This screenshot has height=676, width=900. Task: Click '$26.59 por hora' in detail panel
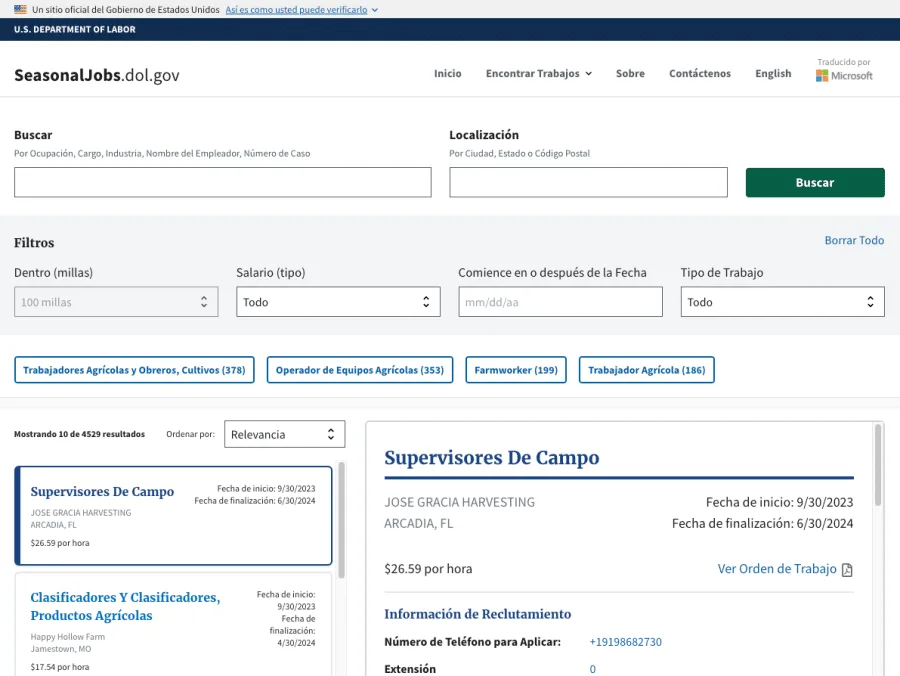pos(428,569)
